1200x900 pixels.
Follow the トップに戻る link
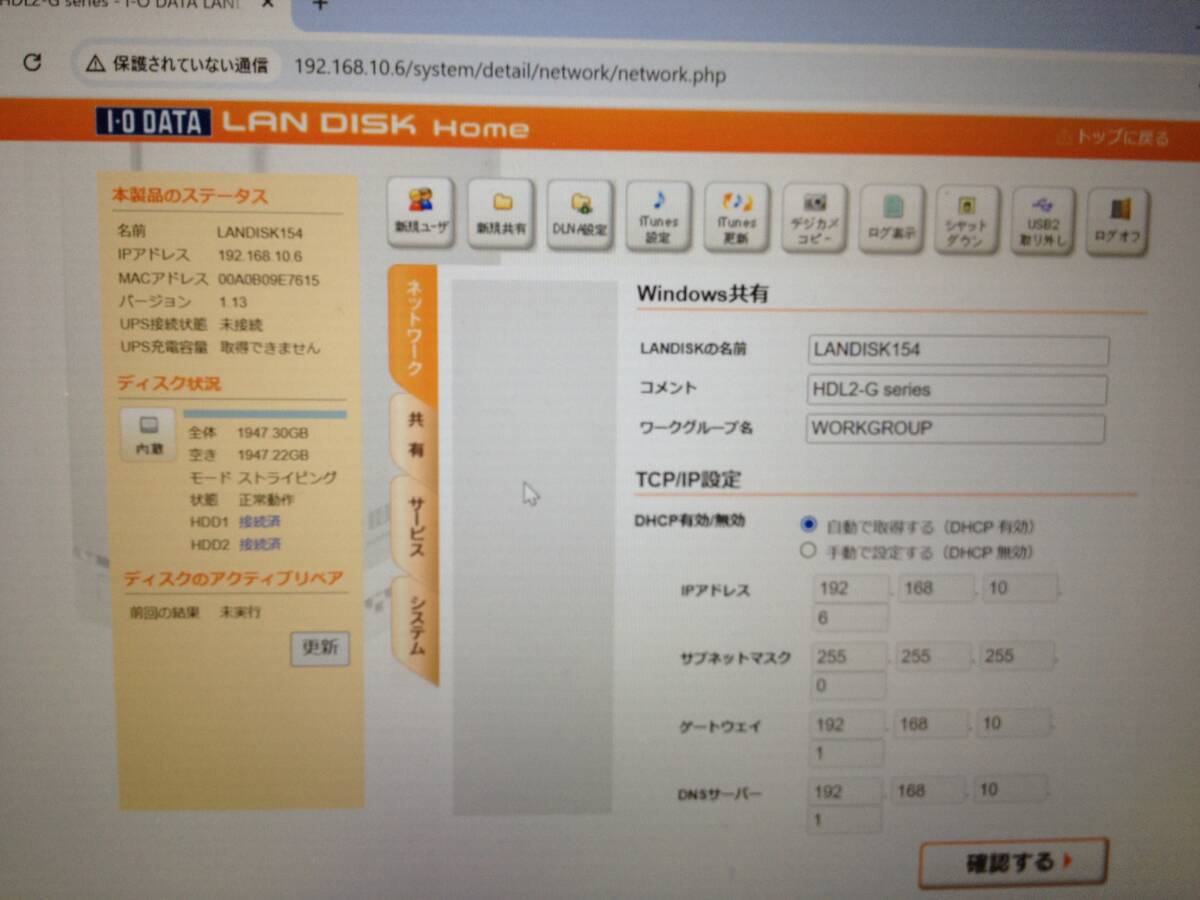[1113, 138]
